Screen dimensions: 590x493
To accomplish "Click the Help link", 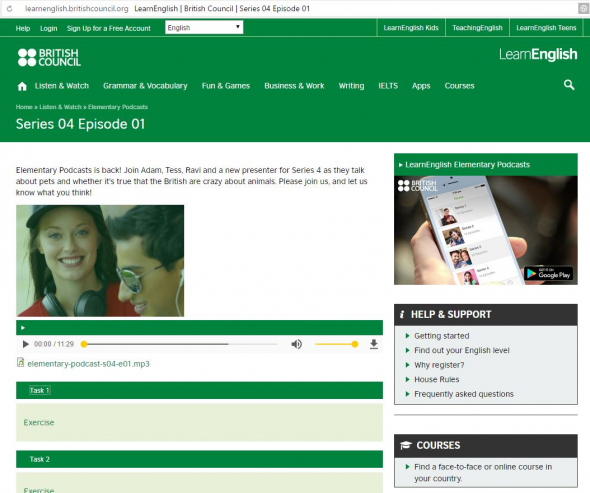I will point(23,28).
